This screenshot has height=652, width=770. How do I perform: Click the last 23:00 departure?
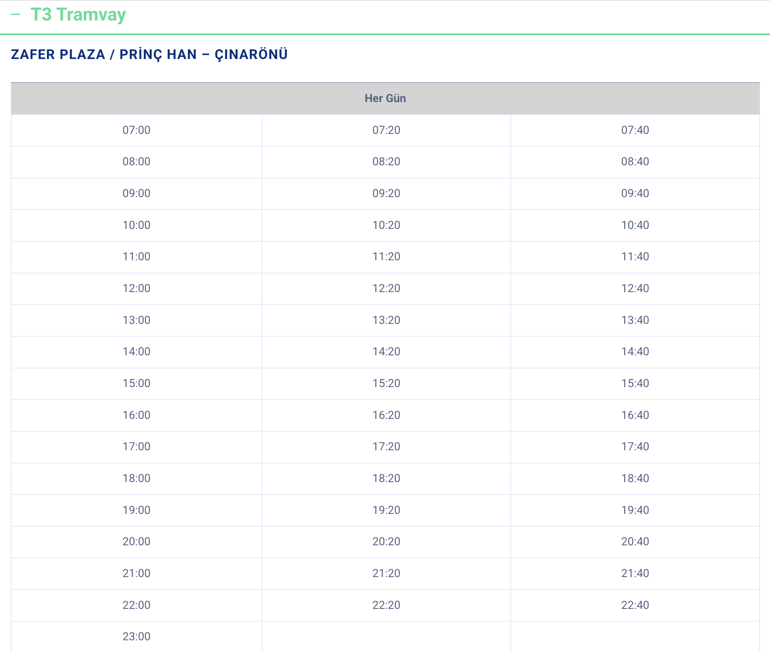tap(137, 636)
